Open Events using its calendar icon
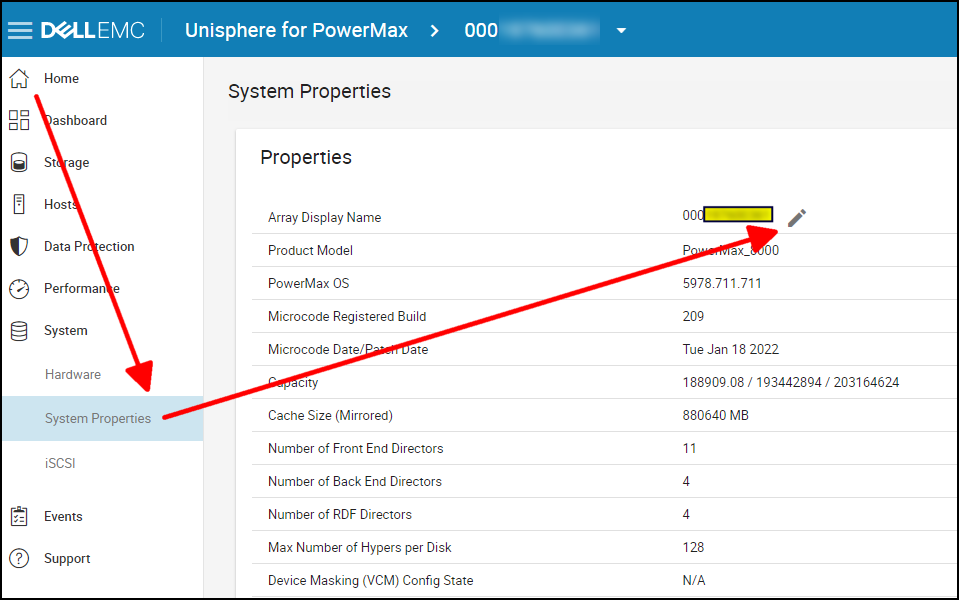Screen dimensions: 959x600 [18, 516]
